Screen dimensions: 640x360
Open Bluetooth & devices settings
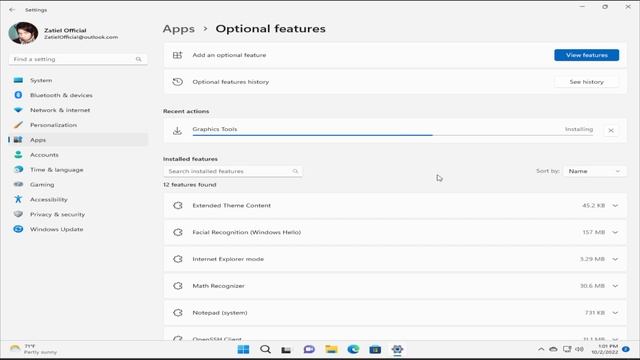(78, 95)
